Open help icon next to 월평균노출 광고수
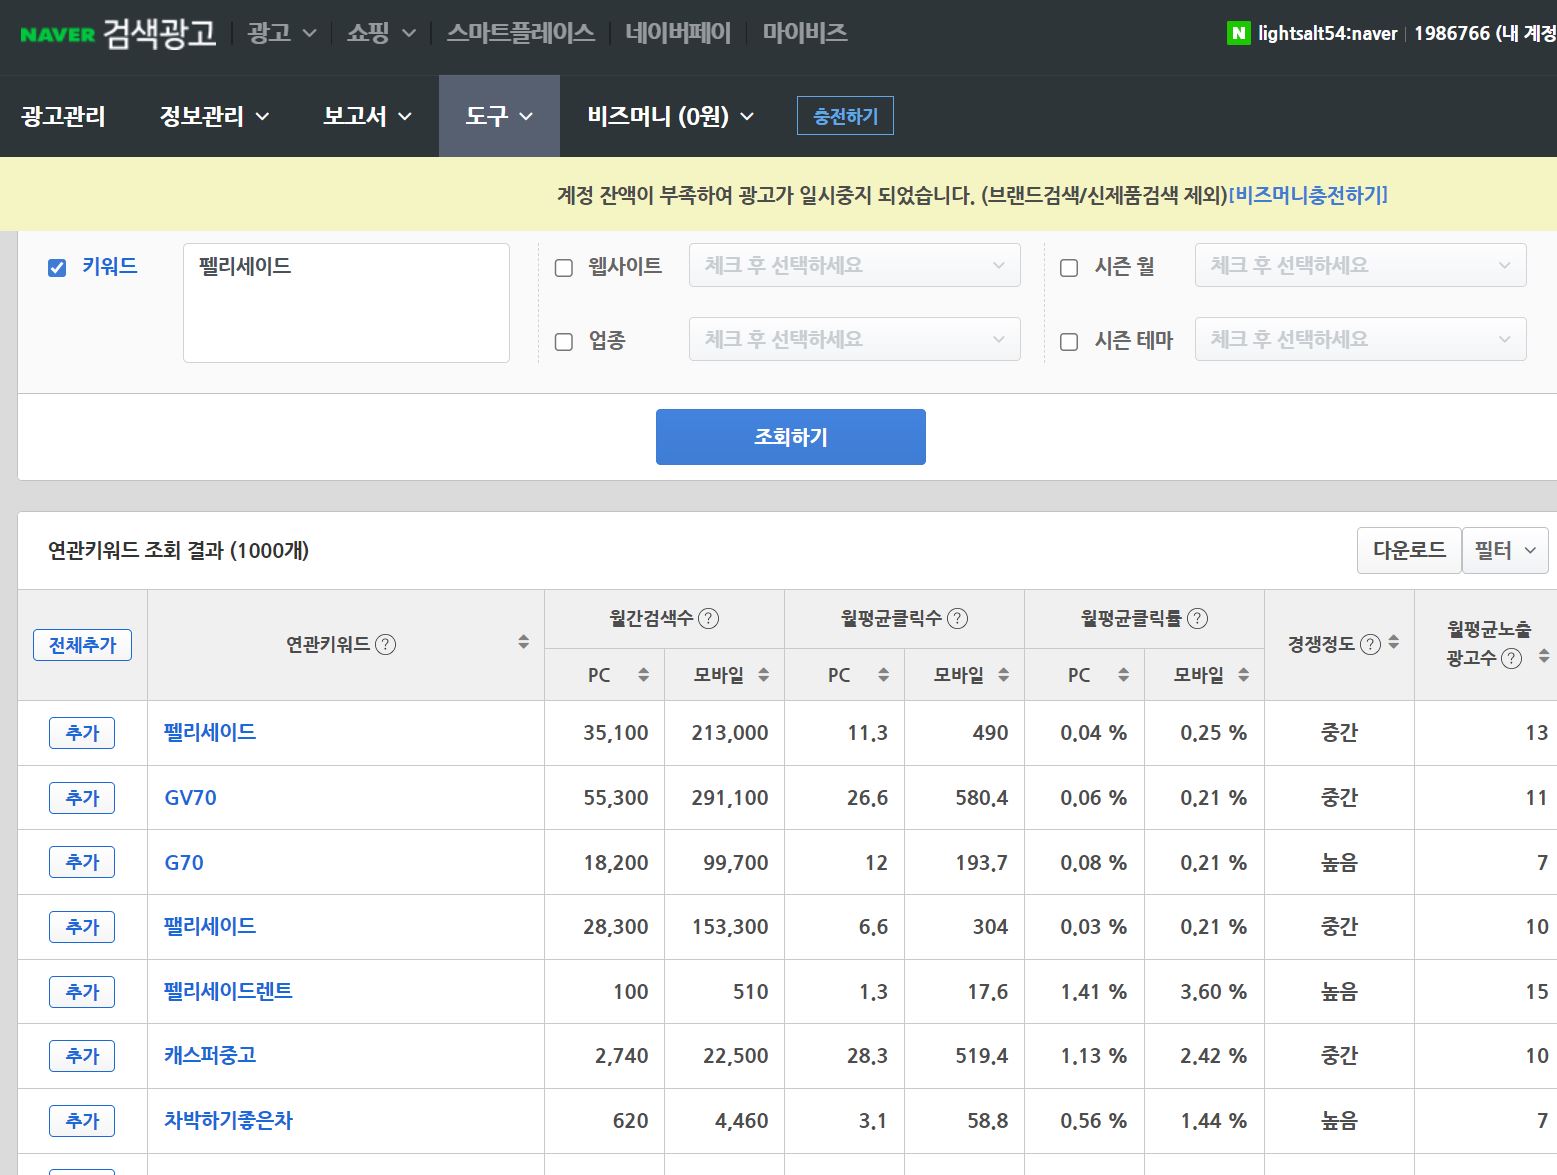The image size is (1557, 1175). tap(1512, 658)
